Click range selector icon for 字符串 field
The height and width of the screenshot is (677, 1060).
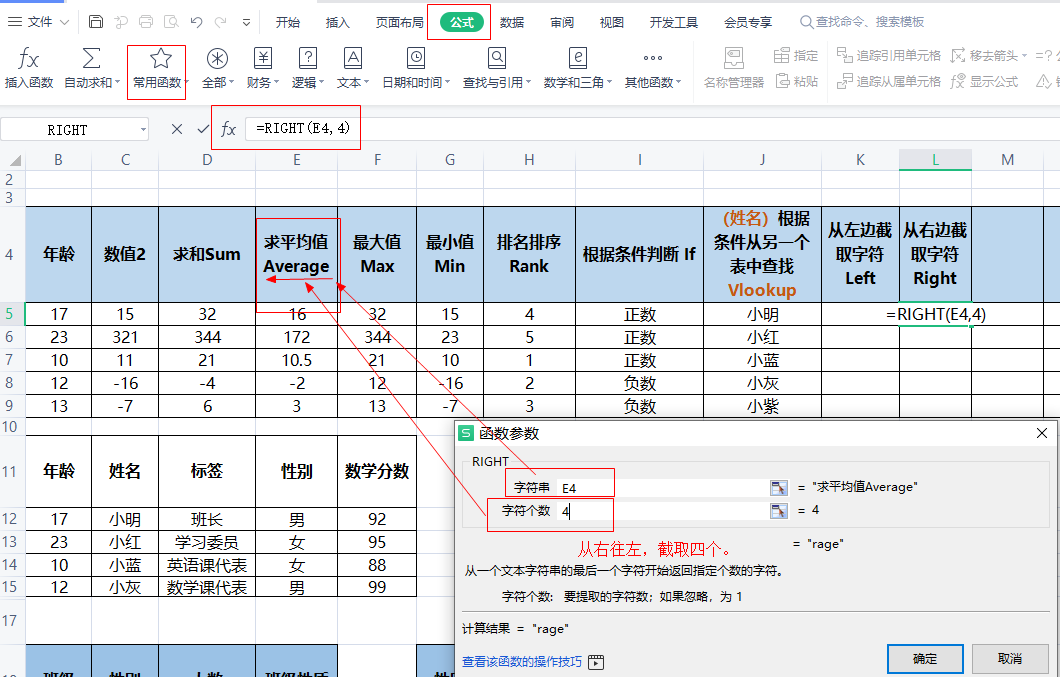[x=779, y=488]
